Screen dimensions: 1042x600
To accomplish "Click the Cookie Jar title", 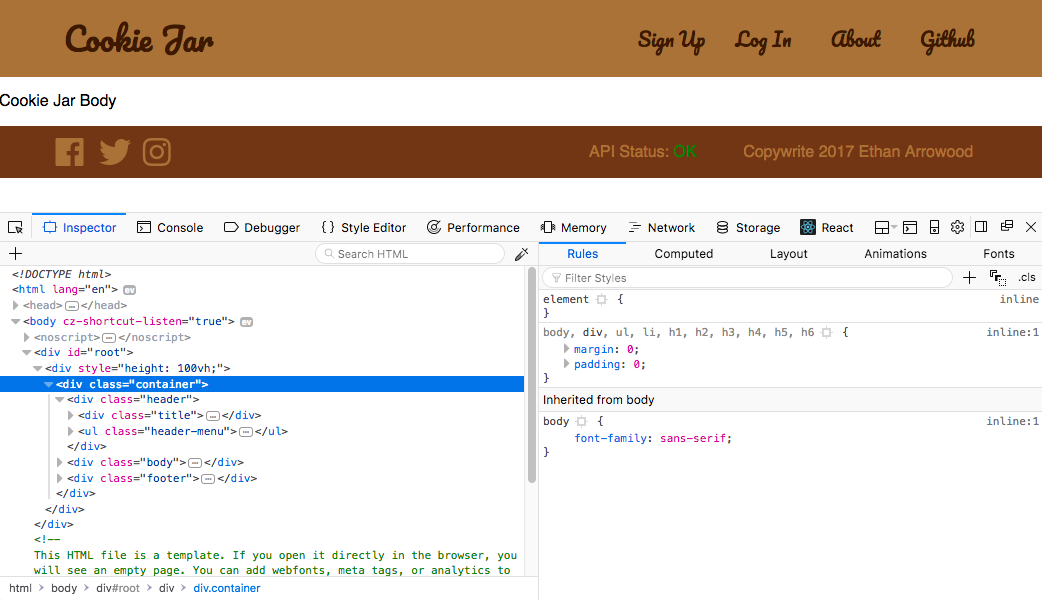I will point(140,40).
